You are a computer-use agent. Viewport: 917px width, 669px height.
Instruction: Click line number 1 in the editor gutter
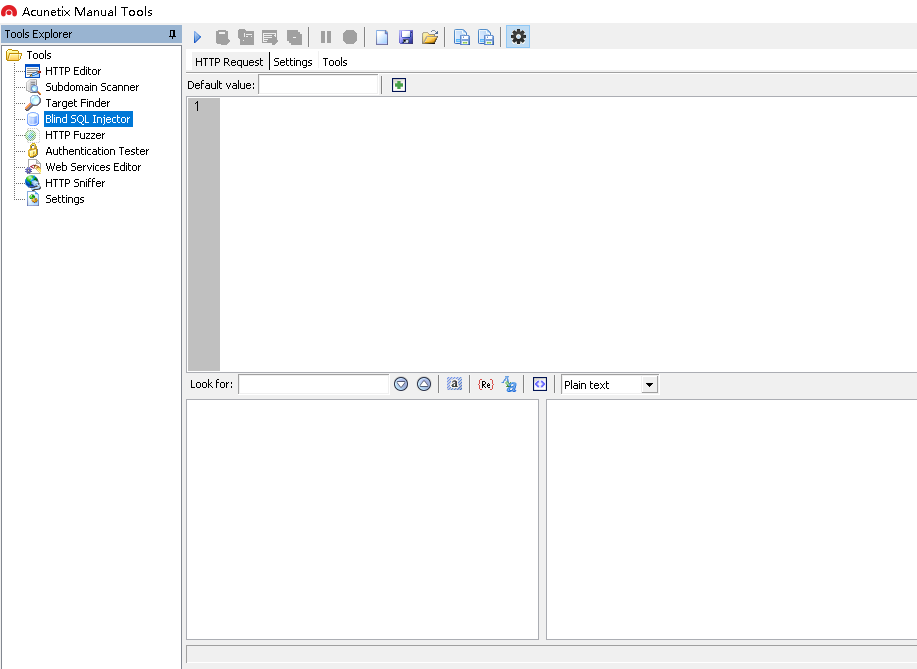197,106
